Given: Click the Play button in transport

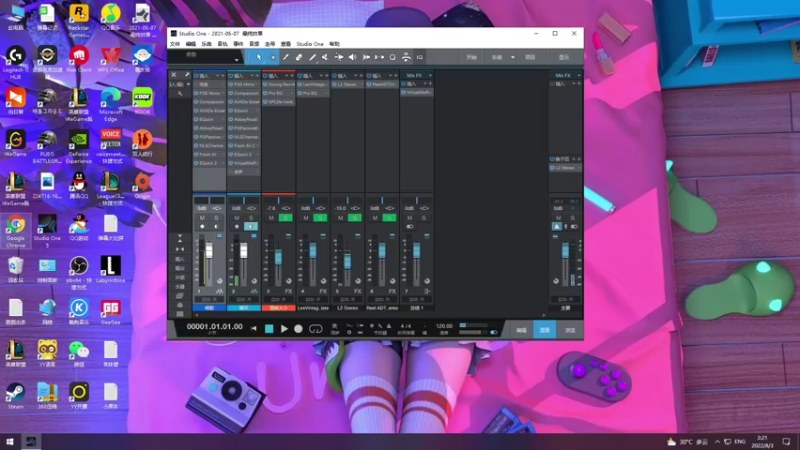Looking at the screenshot, I should tap(284, 329).
